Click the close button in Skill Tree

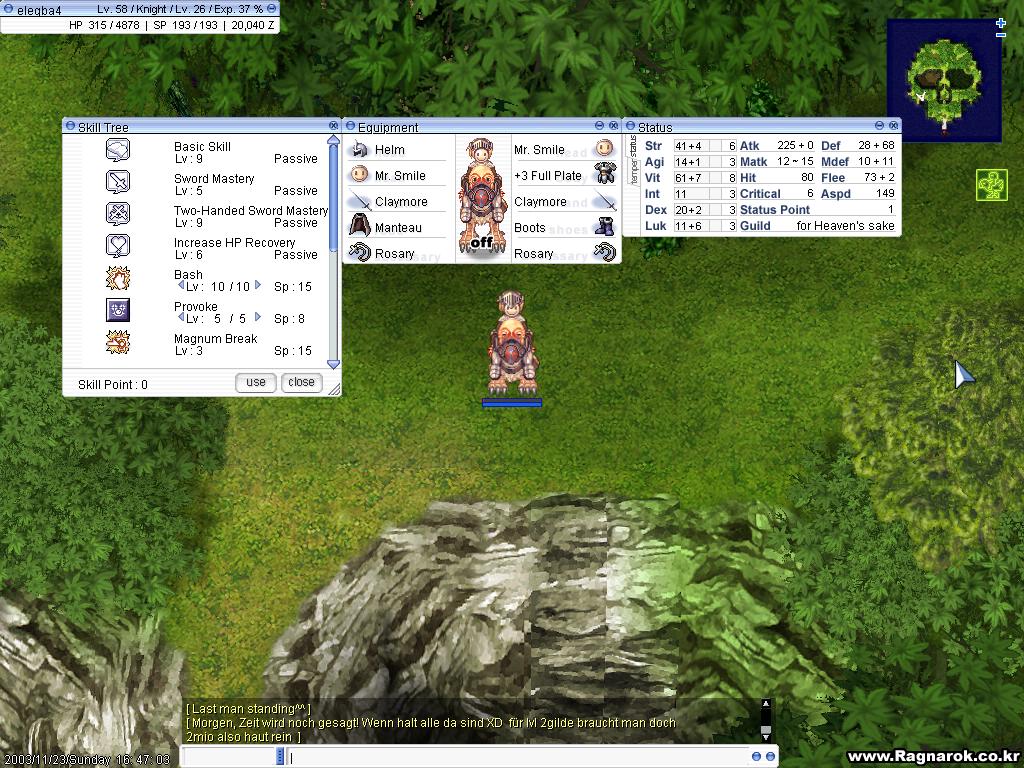tap(302, 383)
